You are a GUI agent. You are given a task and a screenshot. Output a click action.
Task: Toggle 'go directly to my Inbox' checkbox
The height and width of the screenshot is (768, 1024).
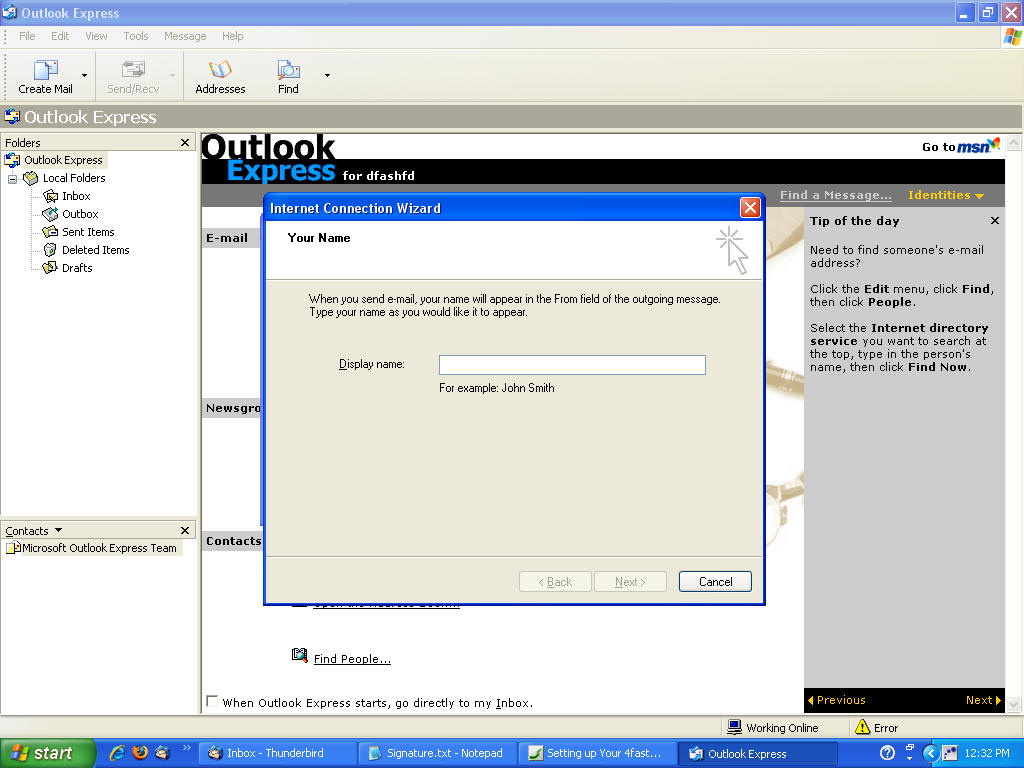pos(212,701)
